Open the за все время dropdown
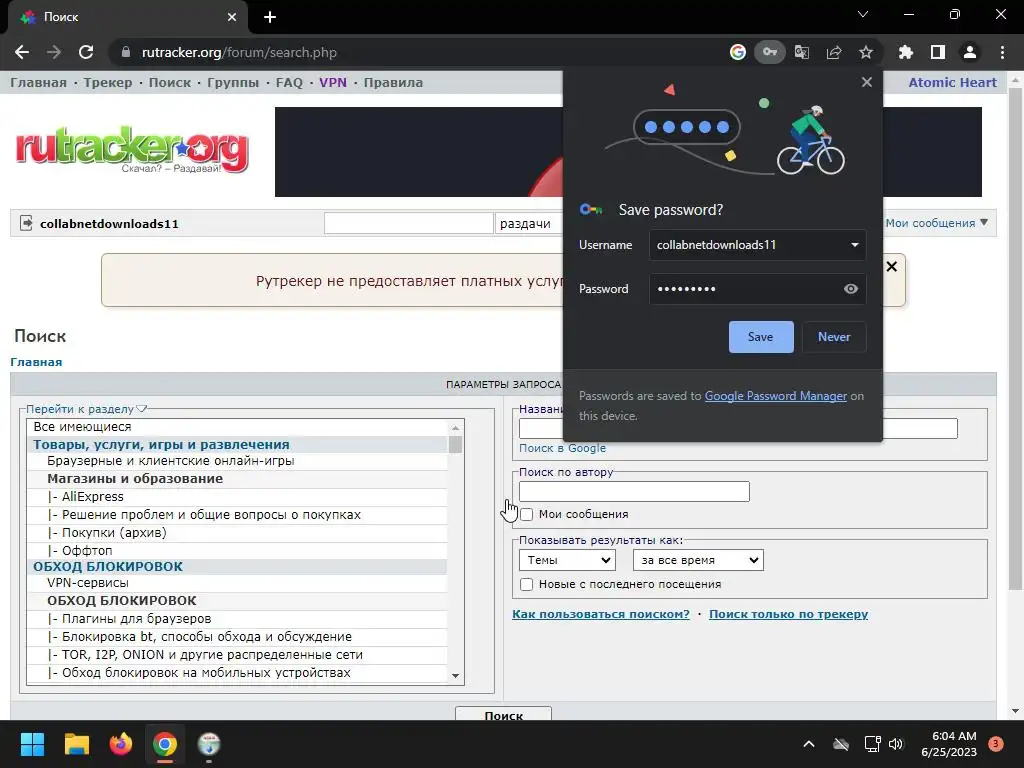 698,560
